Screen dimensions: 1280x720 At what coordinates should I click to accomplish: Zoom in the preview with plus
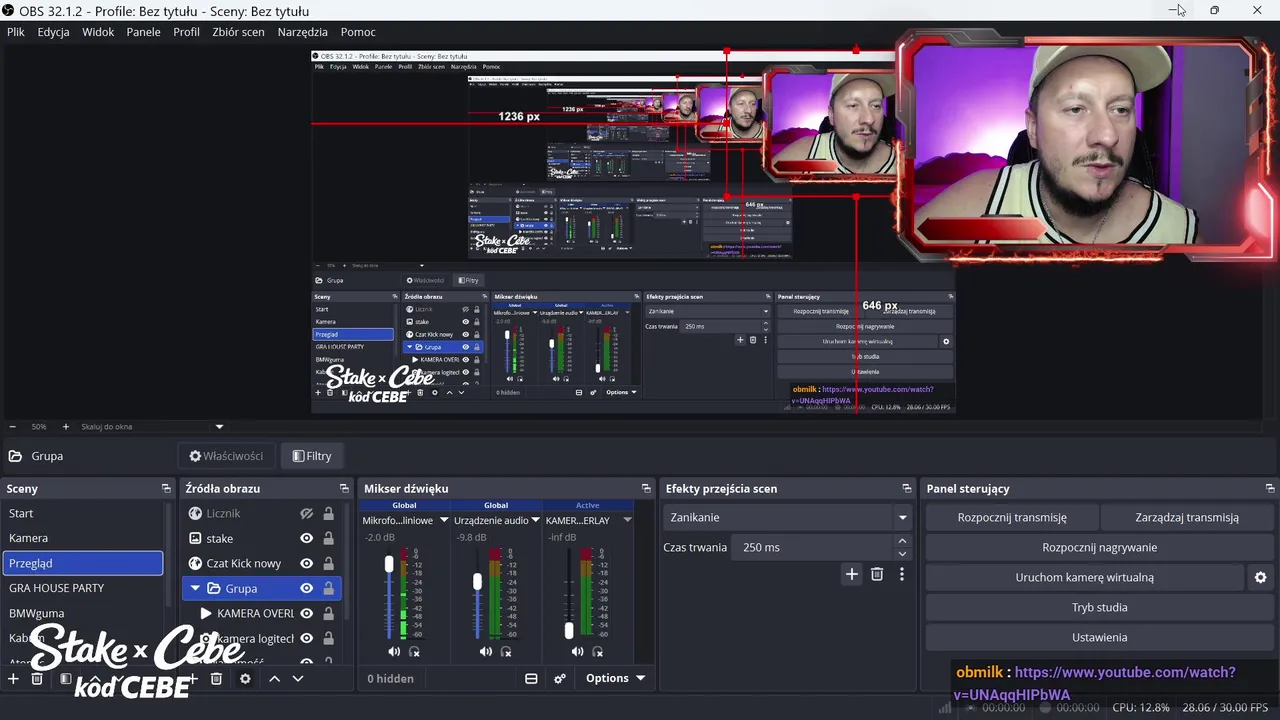(x=66, y=427)
